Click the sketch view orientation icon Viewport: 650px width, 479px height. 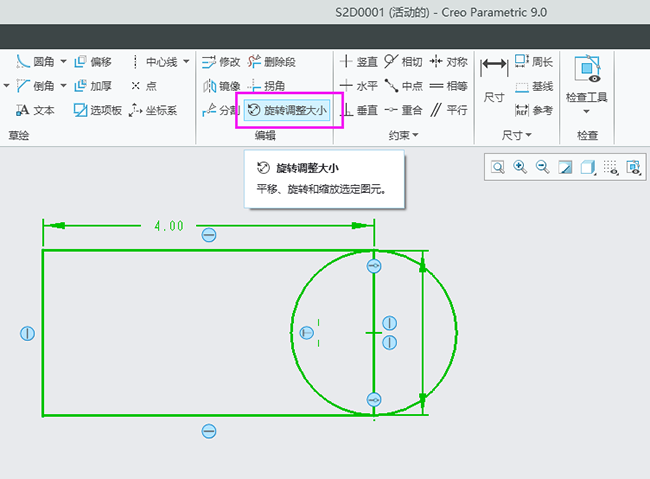pyautogui.click(x=565, y=167)
